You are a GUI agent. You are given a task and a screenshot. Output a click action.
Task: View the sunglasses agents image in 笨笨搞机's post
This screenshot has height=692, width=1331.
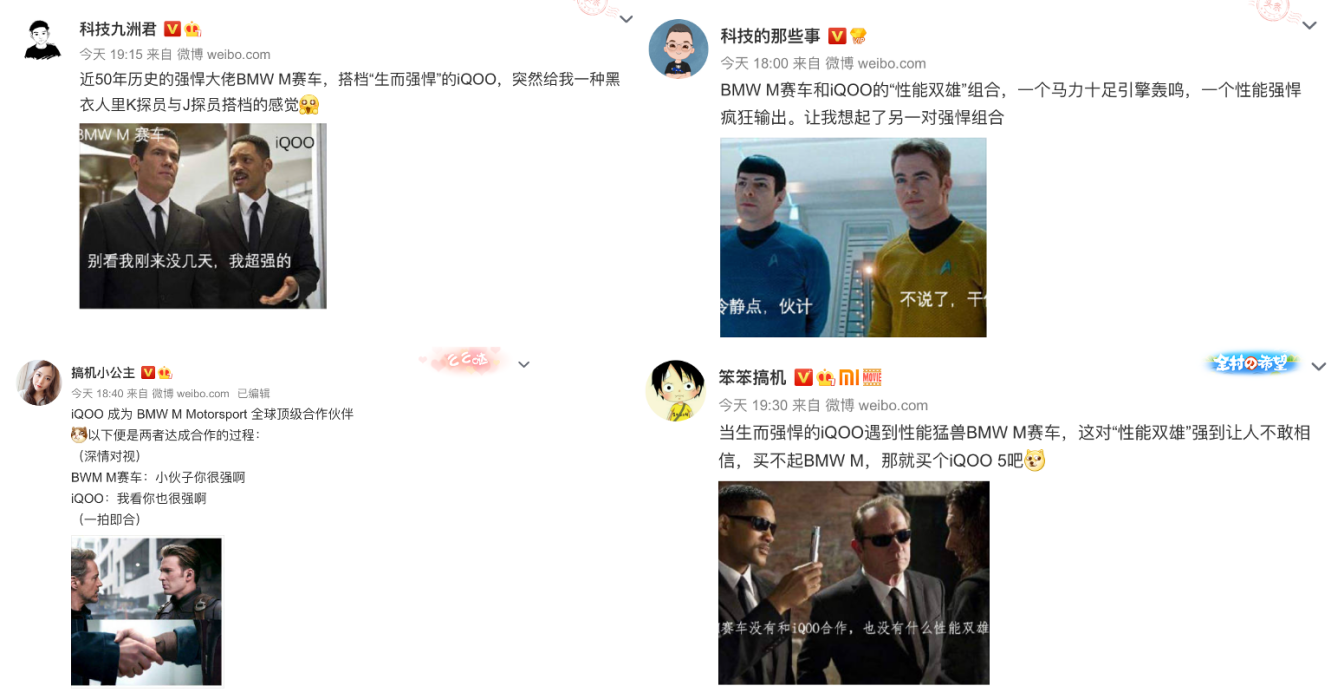(854, 583)
